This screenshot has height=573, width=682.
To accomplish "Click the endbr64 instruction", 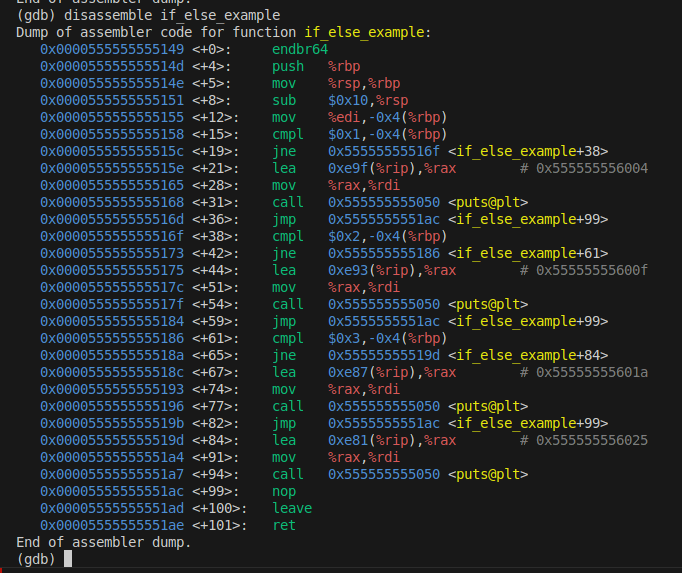I will point(300,49).
